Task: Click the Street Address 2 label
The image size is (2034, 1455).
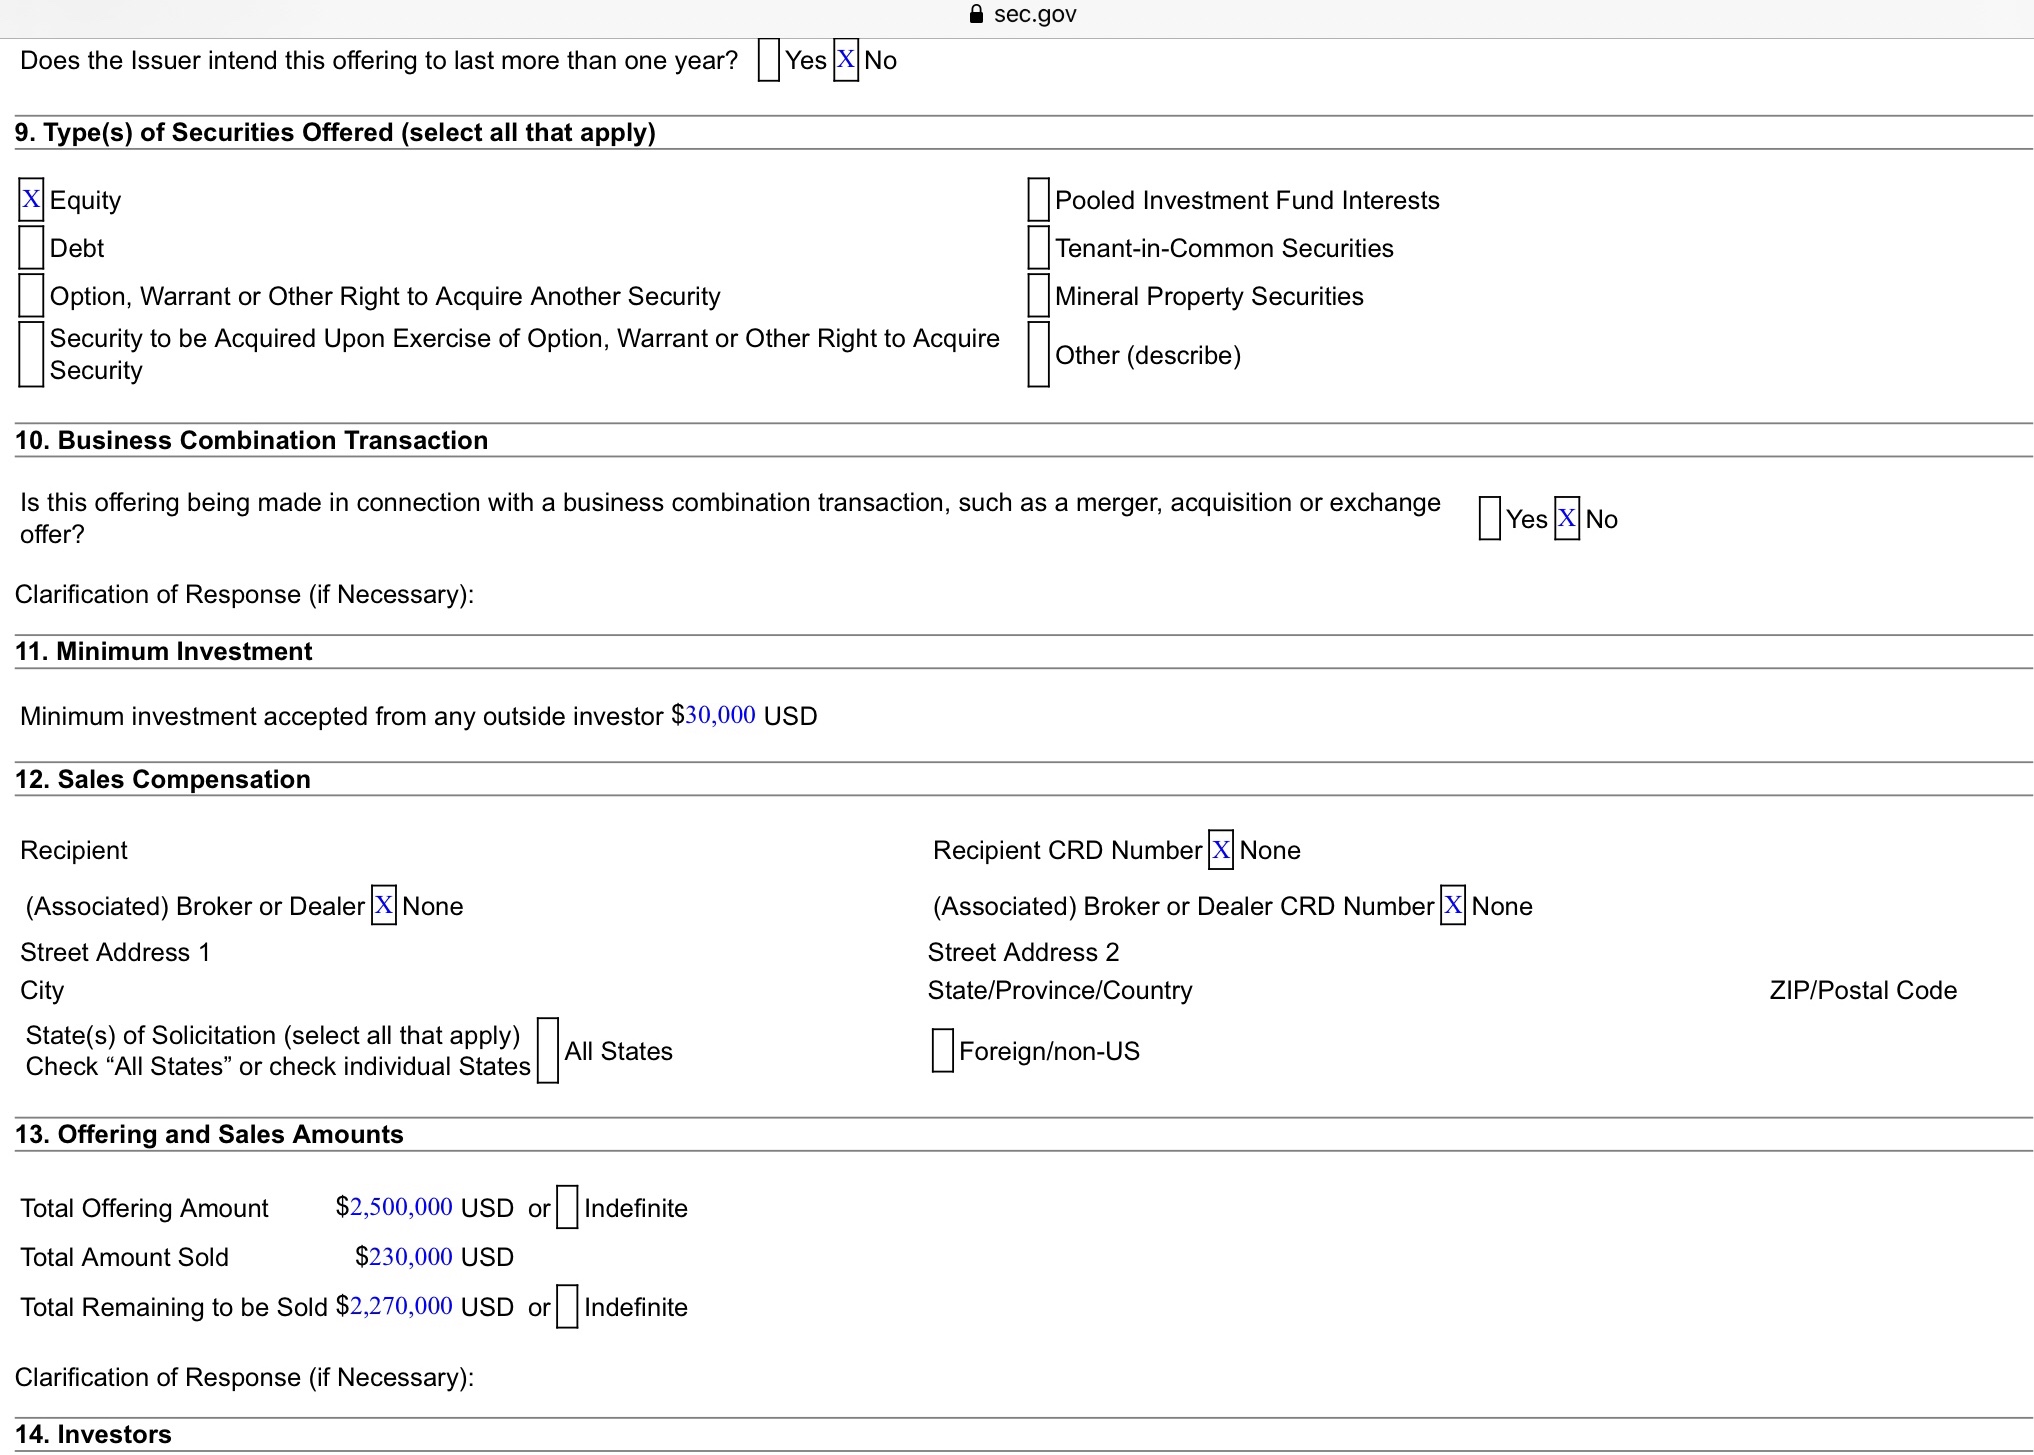Action: [x=1023, y=952]
